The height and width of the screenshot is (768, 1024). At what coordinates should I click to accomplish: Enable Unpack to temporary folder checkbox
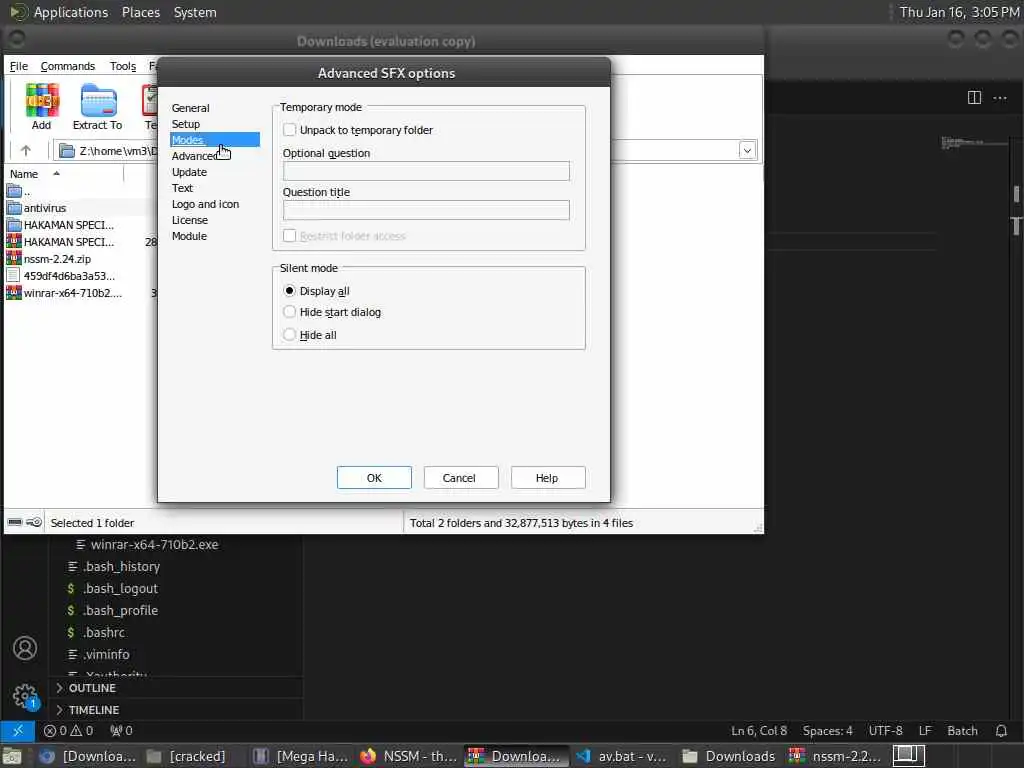pos(289,130)
